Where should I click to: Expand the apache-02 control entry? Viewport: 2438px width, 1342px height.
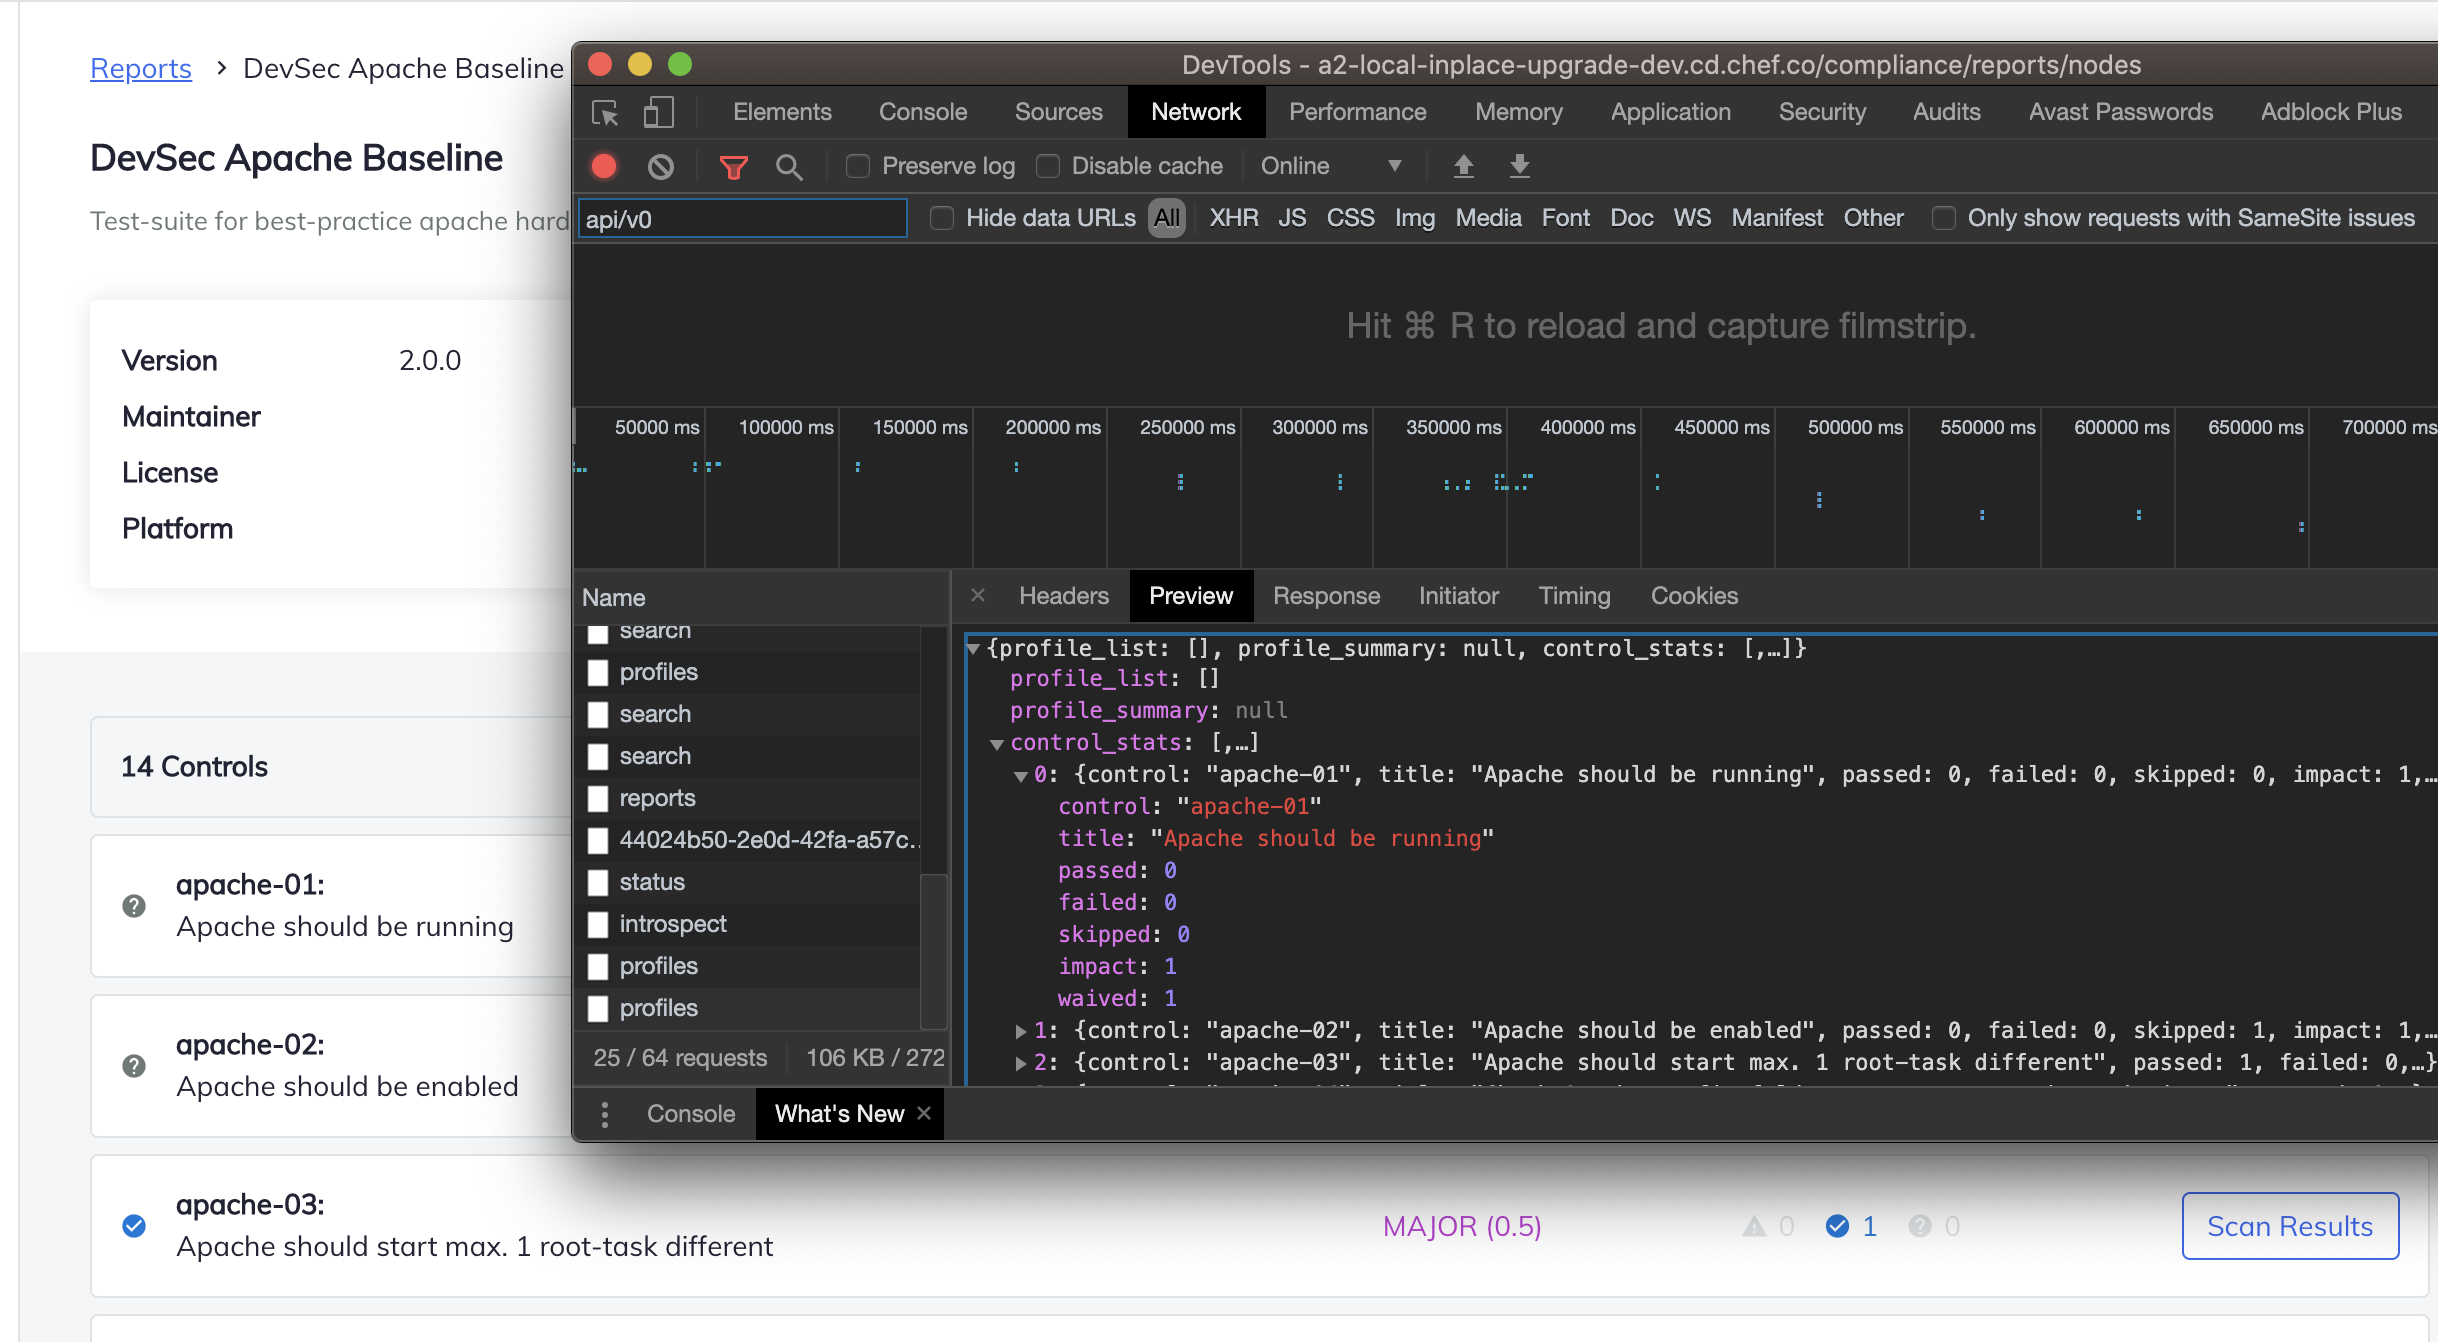tap(1021, 1031)
